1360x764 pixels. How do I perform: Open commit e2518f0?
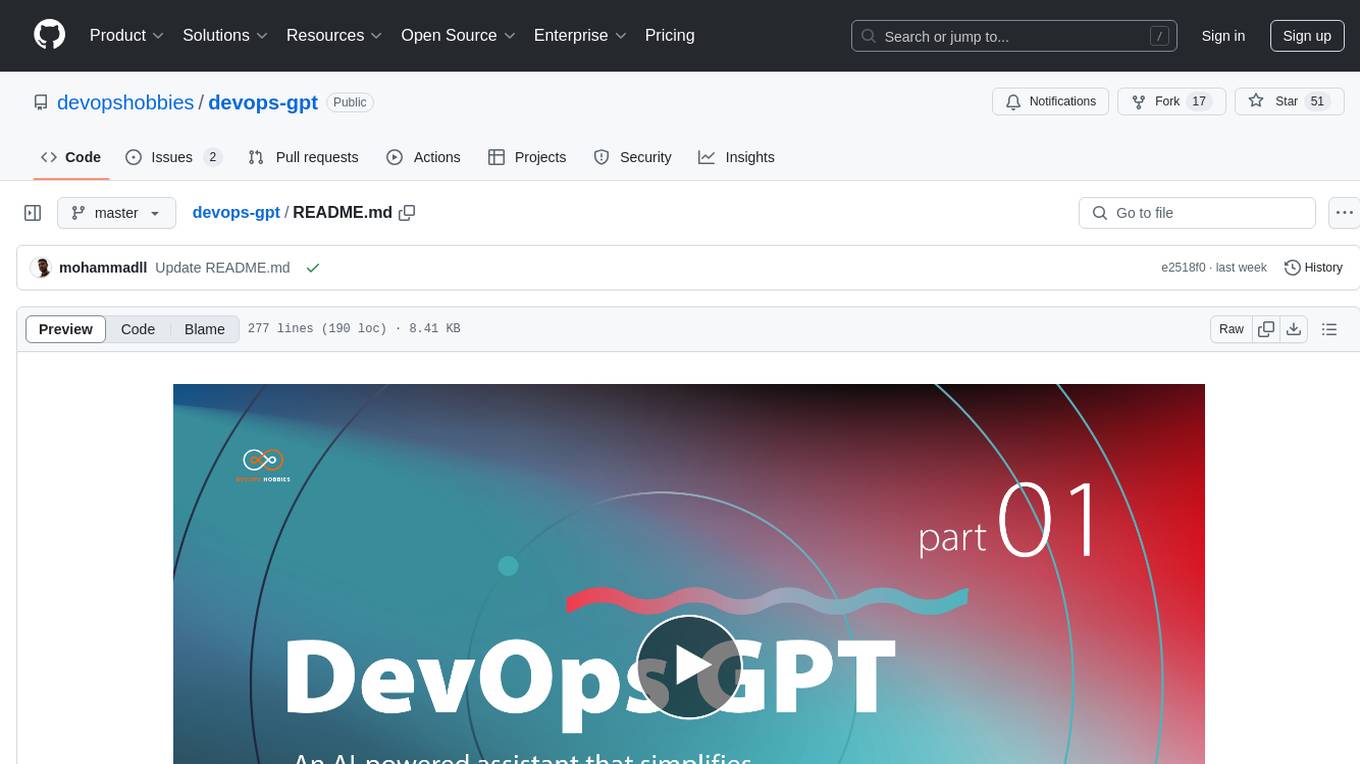click(1183, 268)
